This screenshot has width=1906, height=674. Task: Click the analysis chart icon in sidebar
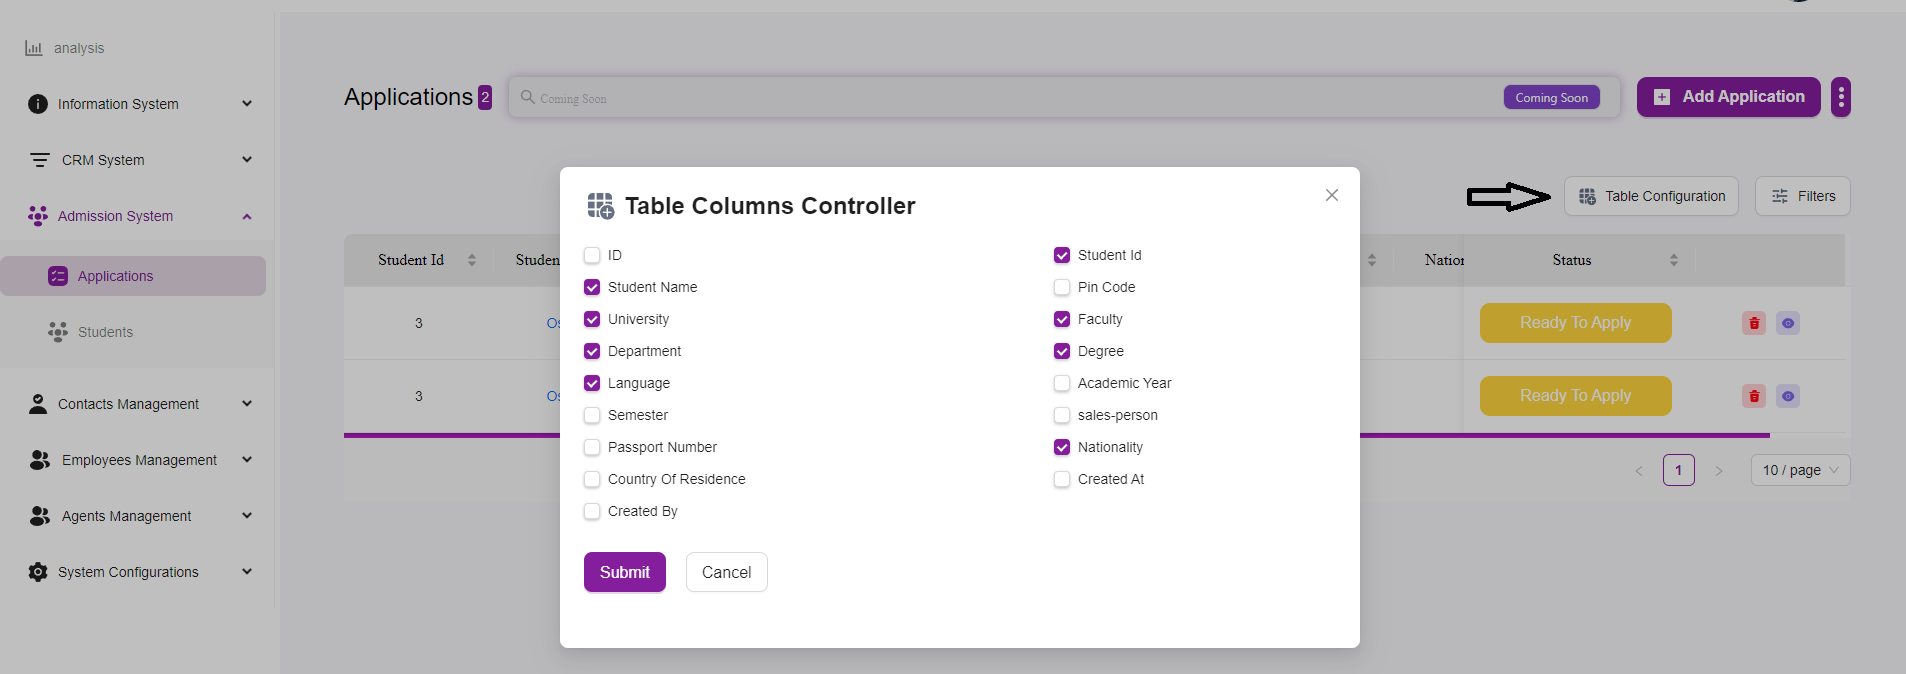pos(34,48)
